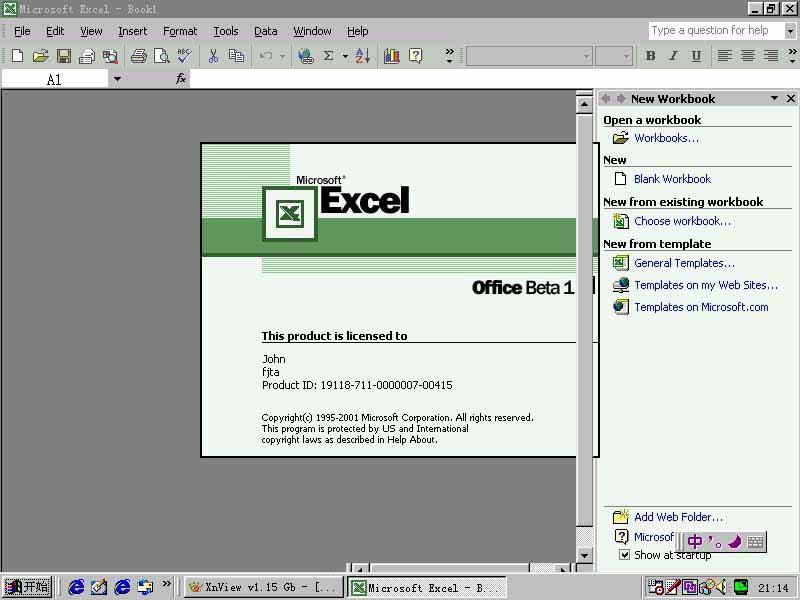Click the E-mail toolbar icon
The height and width of the screenshot is (600, 800).
[x=87, y=56]
